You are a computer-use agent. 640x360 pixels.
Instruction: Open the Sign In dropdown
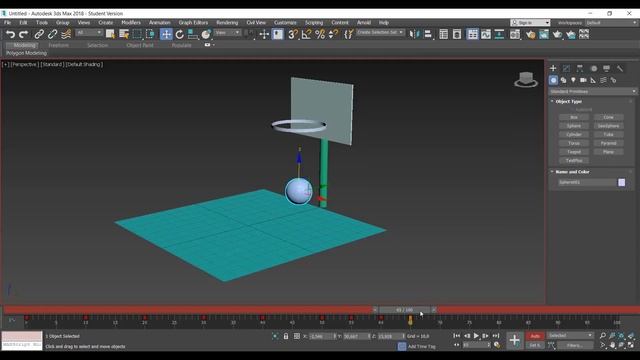coord(530,23)
